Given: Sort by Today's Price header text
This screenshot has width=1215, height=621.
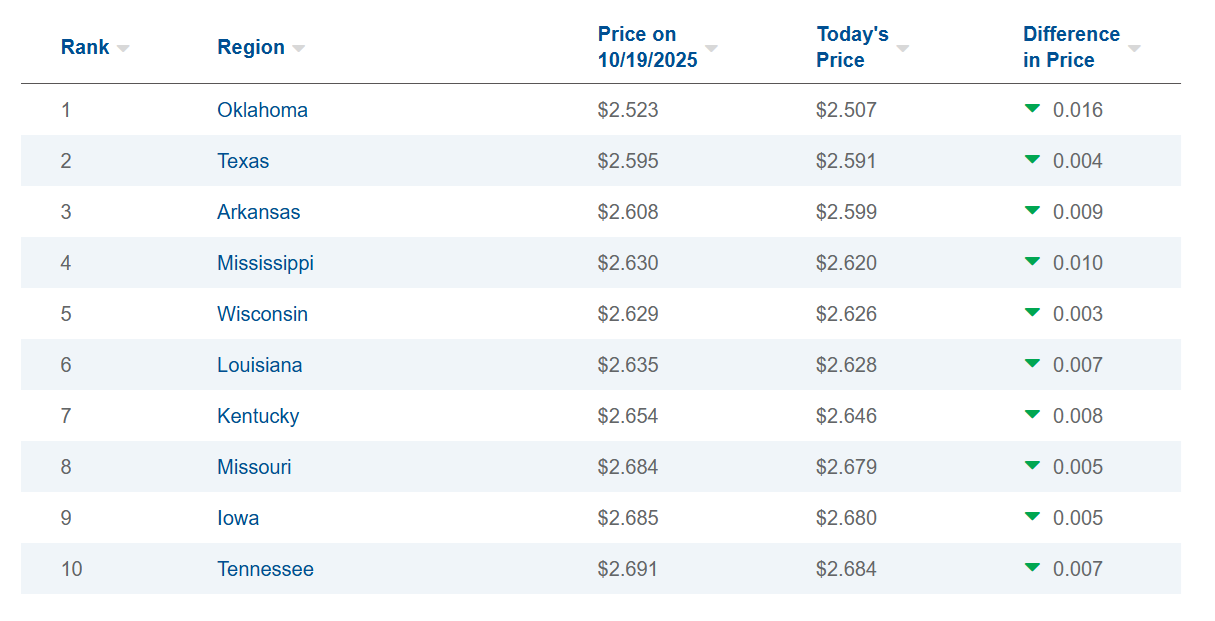Looking at the screenshot, I should 851,47.
